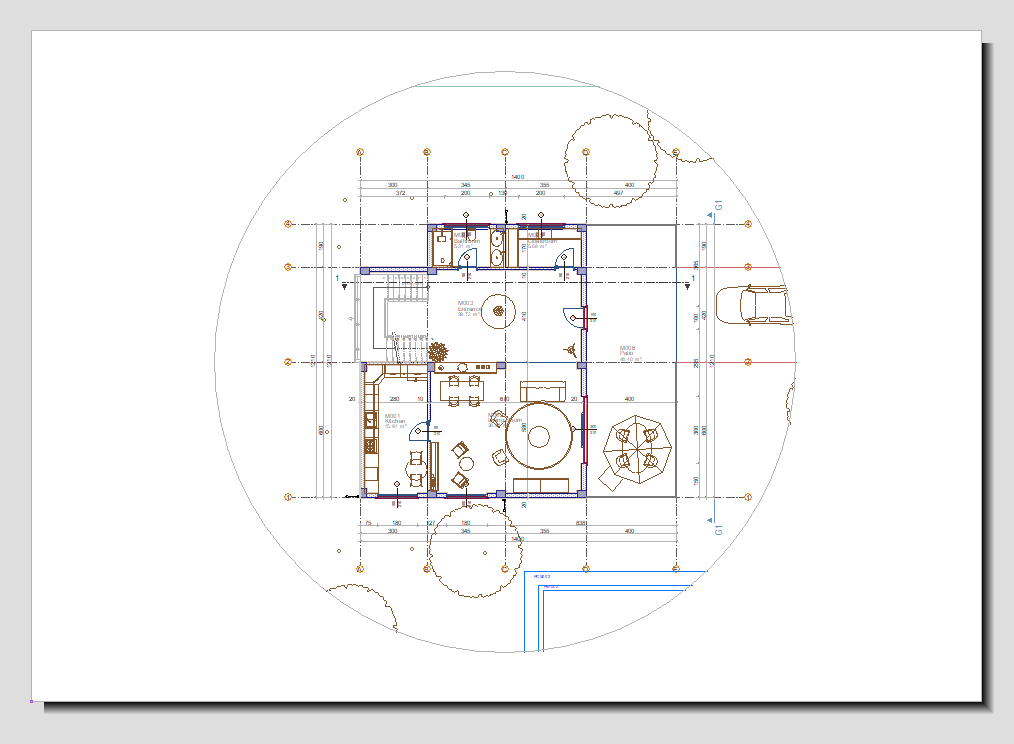Select the bathroom double sink vanity
Screen dimensions: 1014x744
[x=497, y=247]
